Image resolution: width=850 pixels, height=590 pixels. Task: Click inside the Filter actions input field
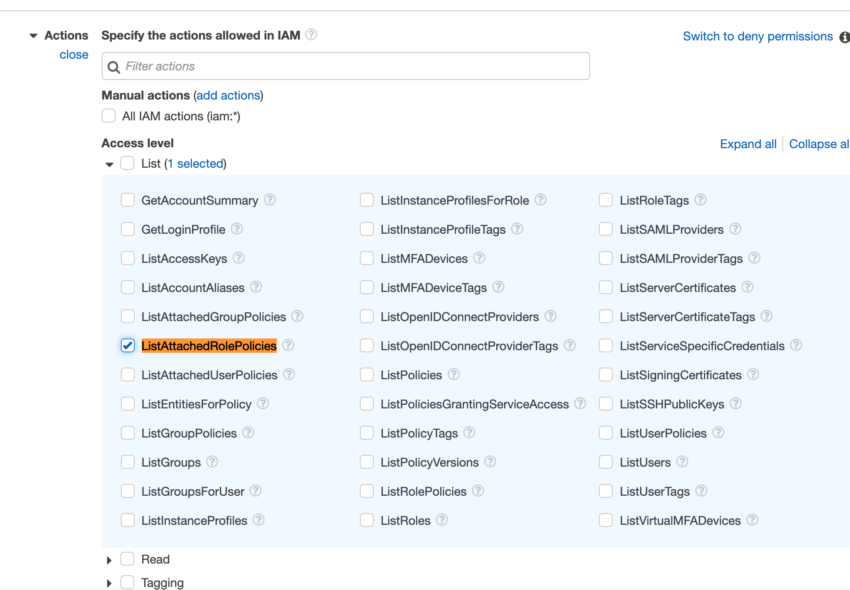300,65
